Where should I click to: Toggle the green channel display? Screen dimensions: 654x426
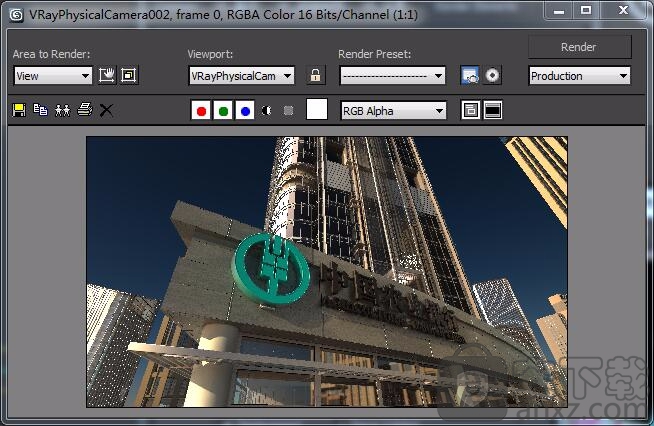pyautogui.click(x=223, y=111)
